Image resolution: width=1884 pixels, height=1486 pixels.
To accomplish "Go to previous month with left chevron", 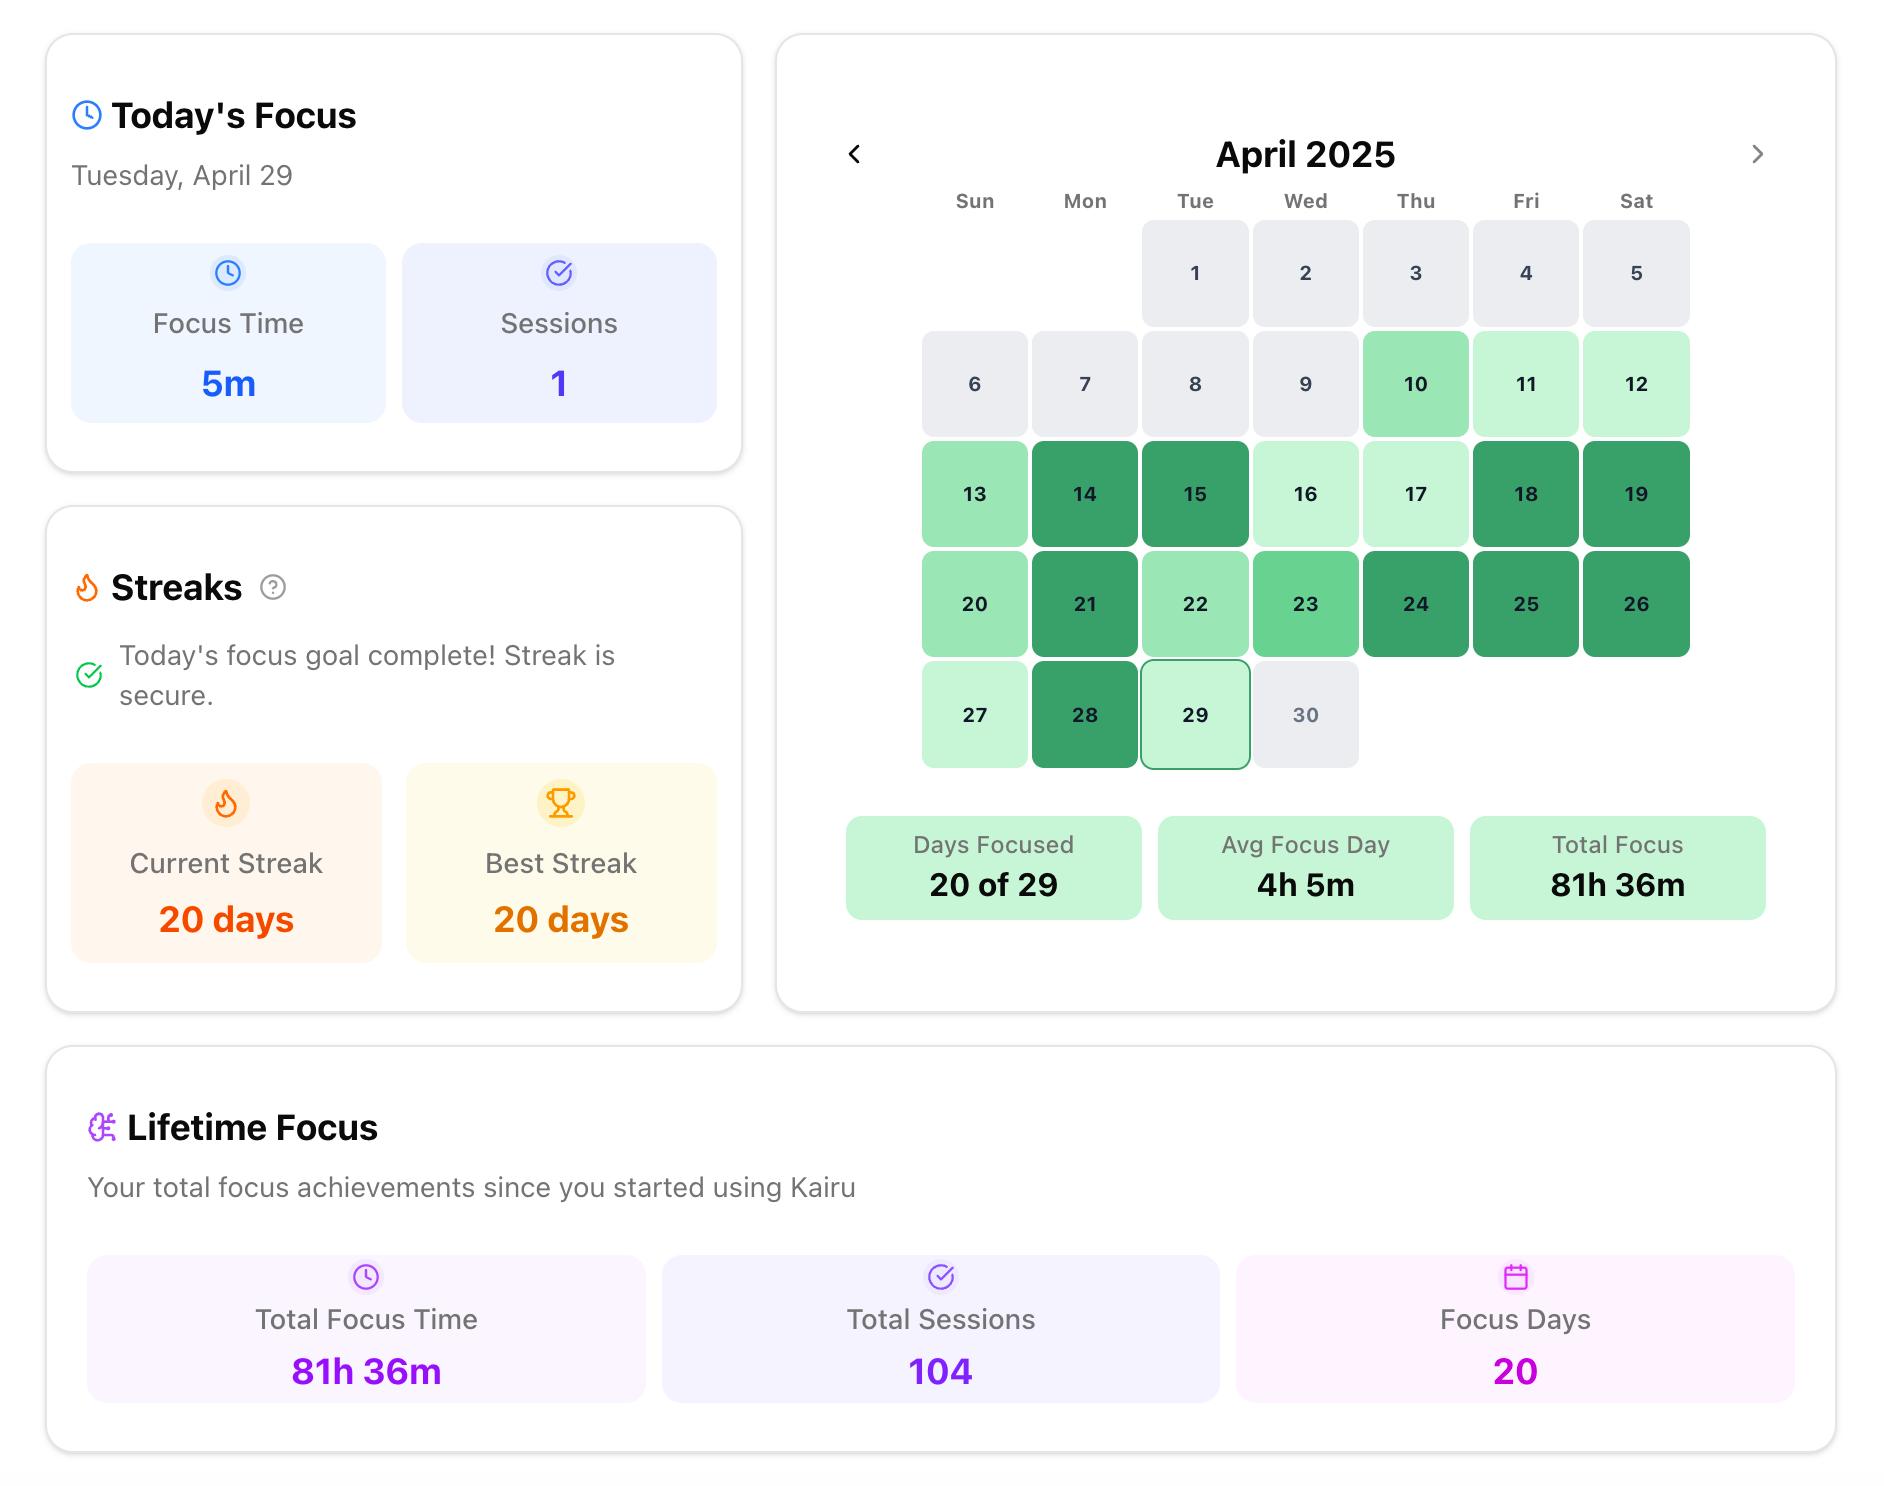I will [x=855, y=154].
